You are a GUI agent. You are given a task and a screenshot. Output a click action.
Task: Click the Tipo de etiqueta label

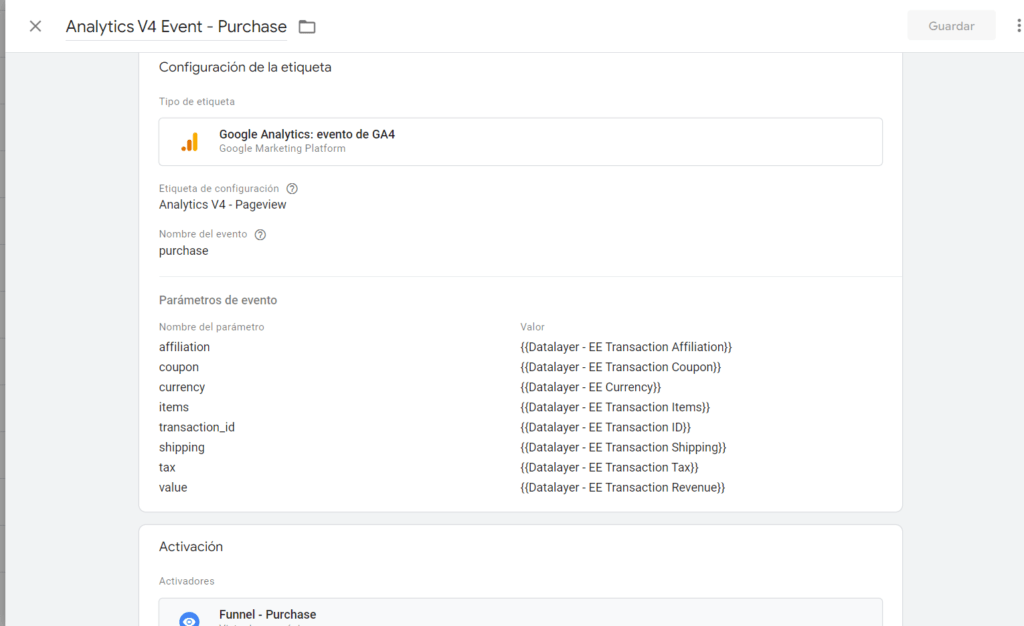197,102
